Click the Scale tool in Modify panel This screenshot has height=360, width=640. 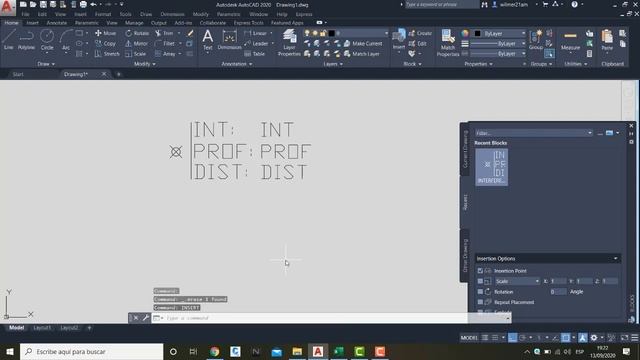point(136,53)
